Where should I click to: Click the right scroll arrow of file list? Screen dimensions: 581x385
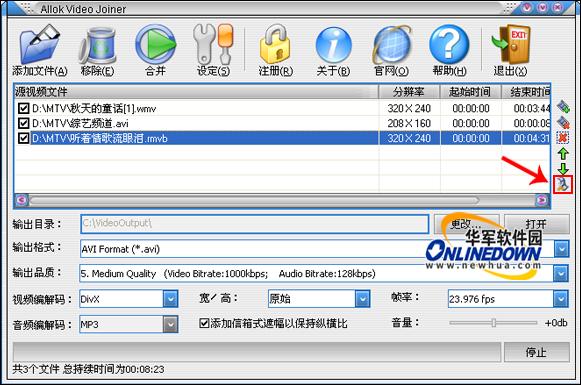(542, 200)
